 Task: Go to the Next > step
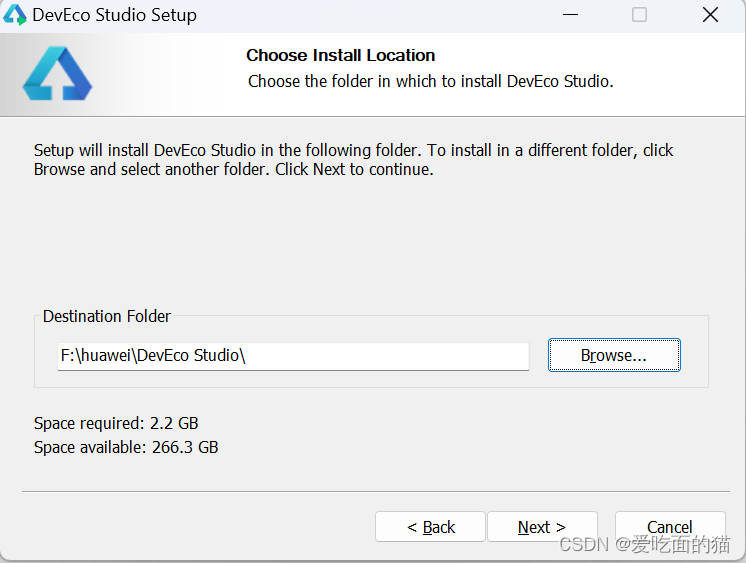[x=542, y=527]
